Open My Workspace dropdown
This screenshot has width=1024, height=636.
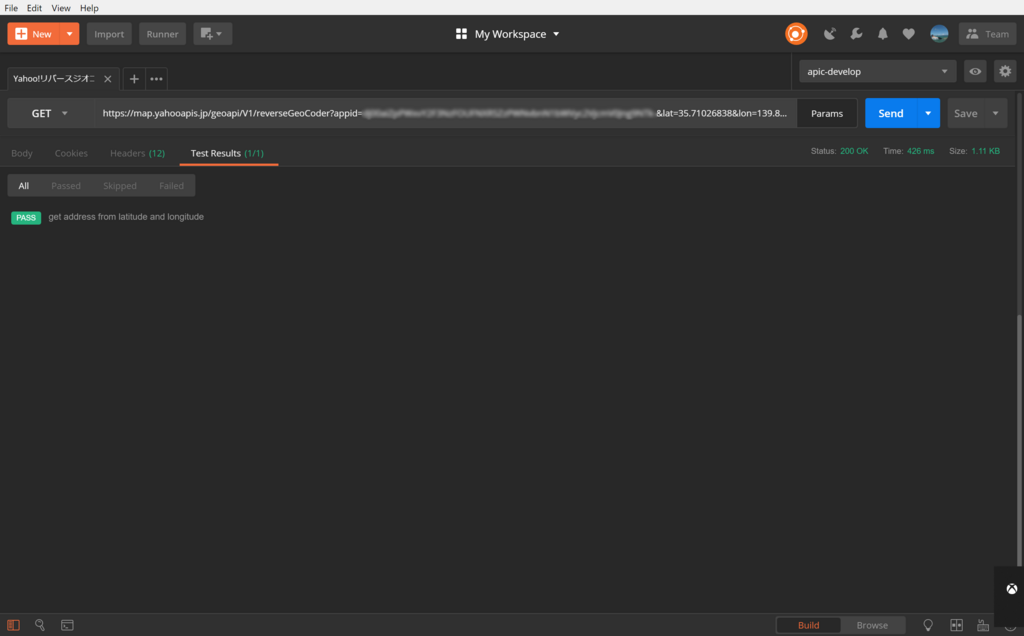(507, 34)
